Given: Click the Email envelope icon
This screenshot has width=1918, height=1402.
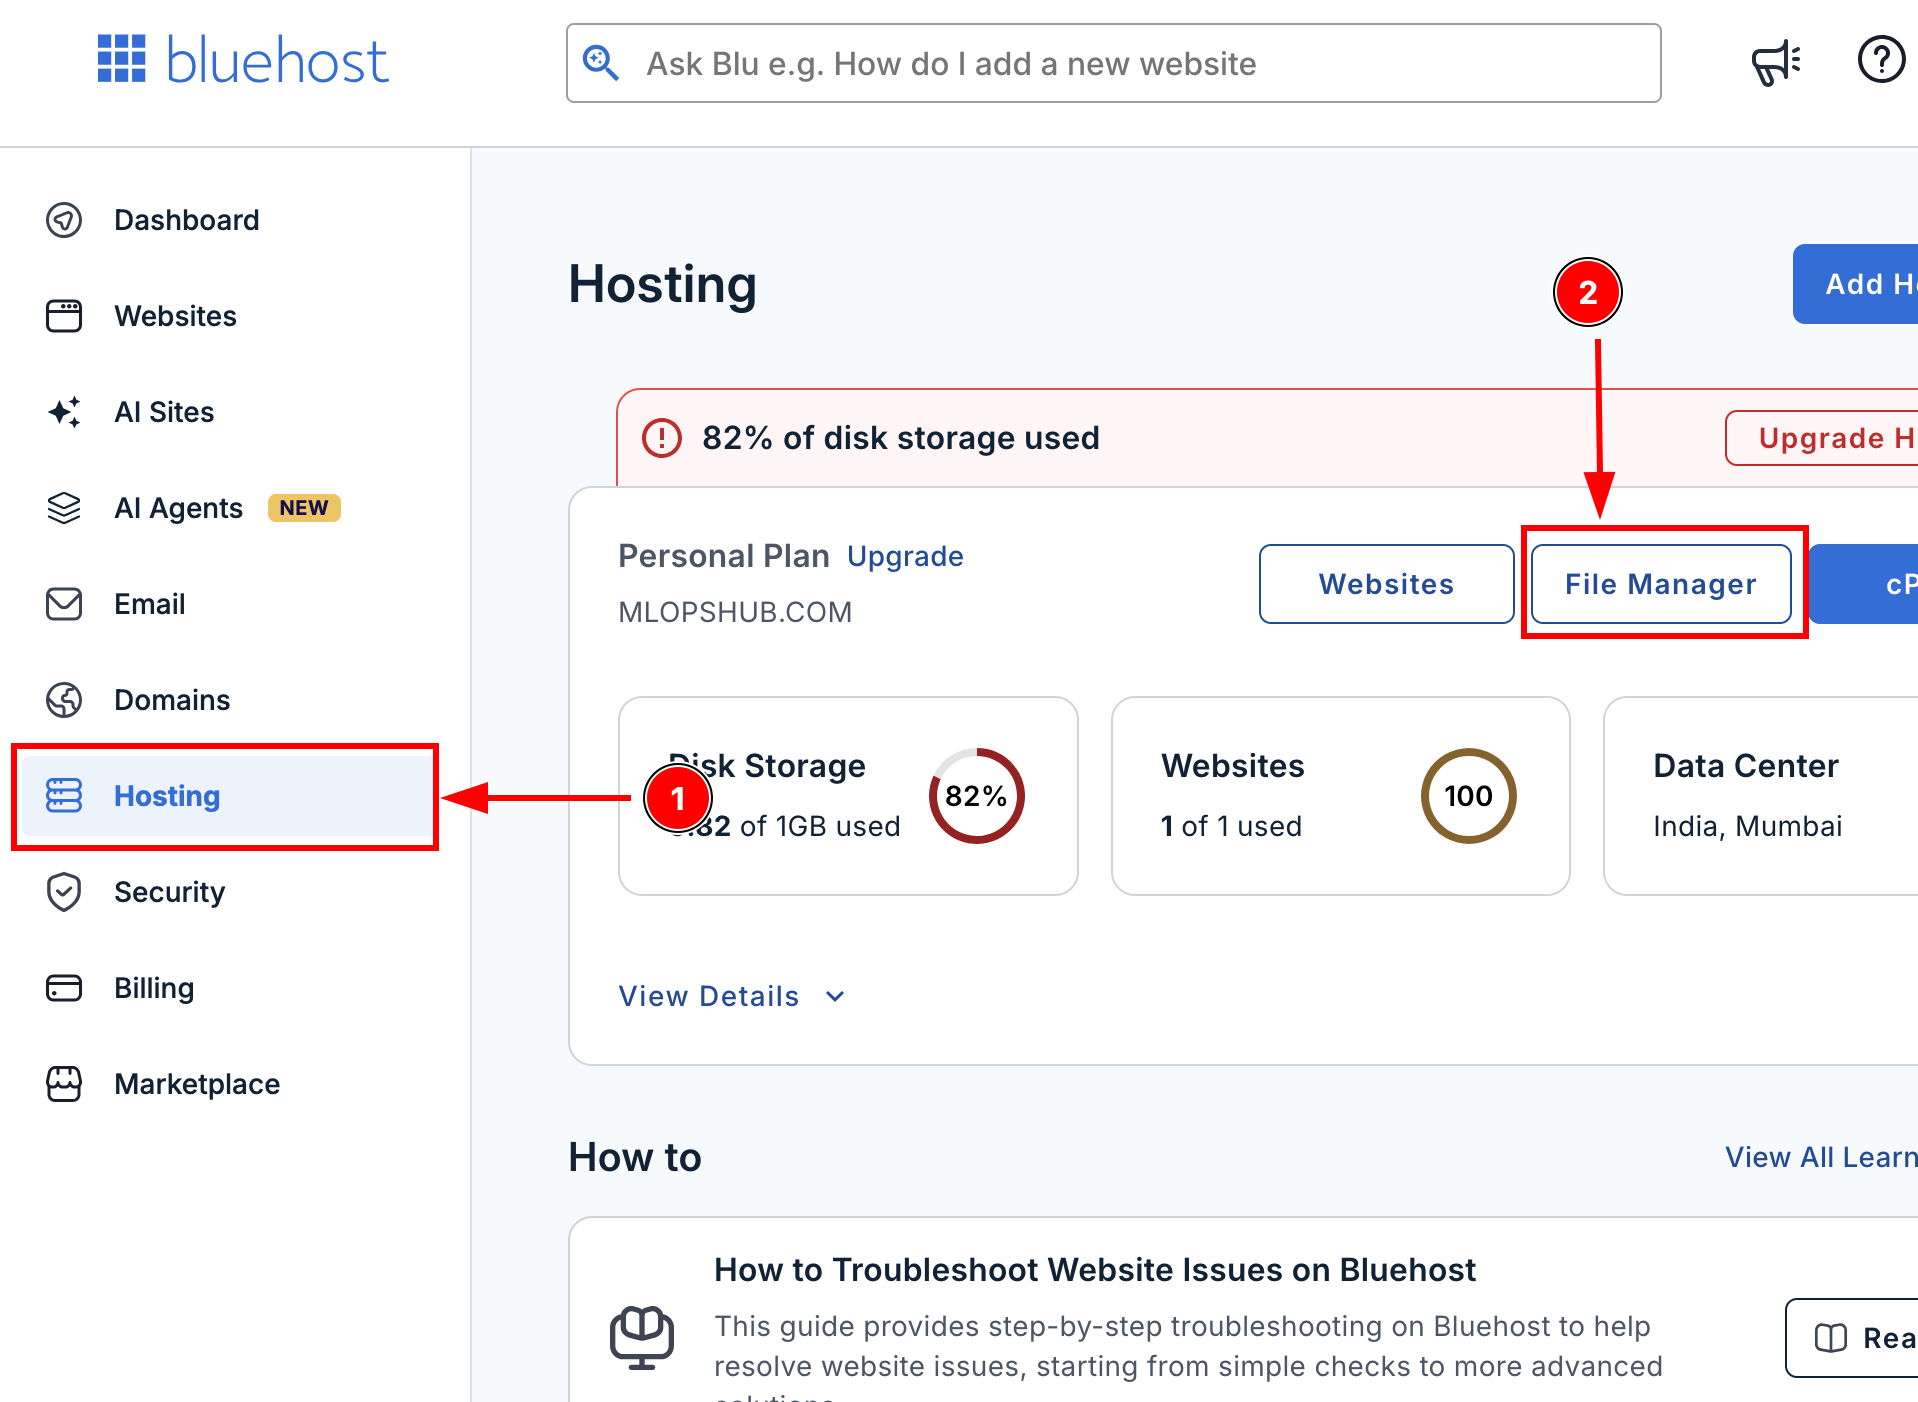Looking at the screenshot, I should 64,604.
